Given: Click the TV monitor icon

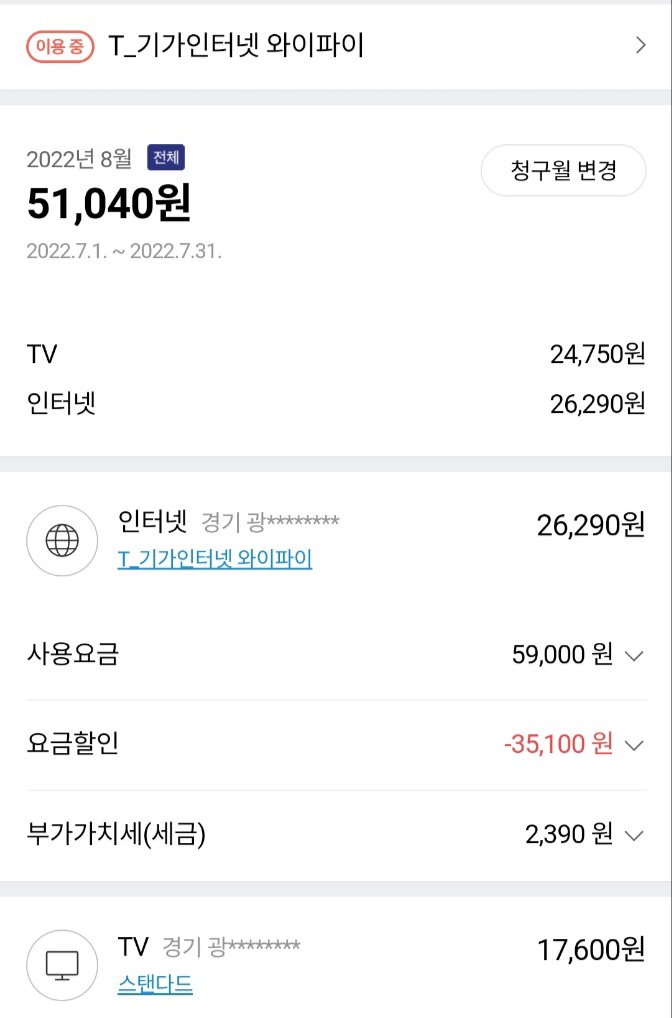Looking at the screenshot, I should point(62,965).
